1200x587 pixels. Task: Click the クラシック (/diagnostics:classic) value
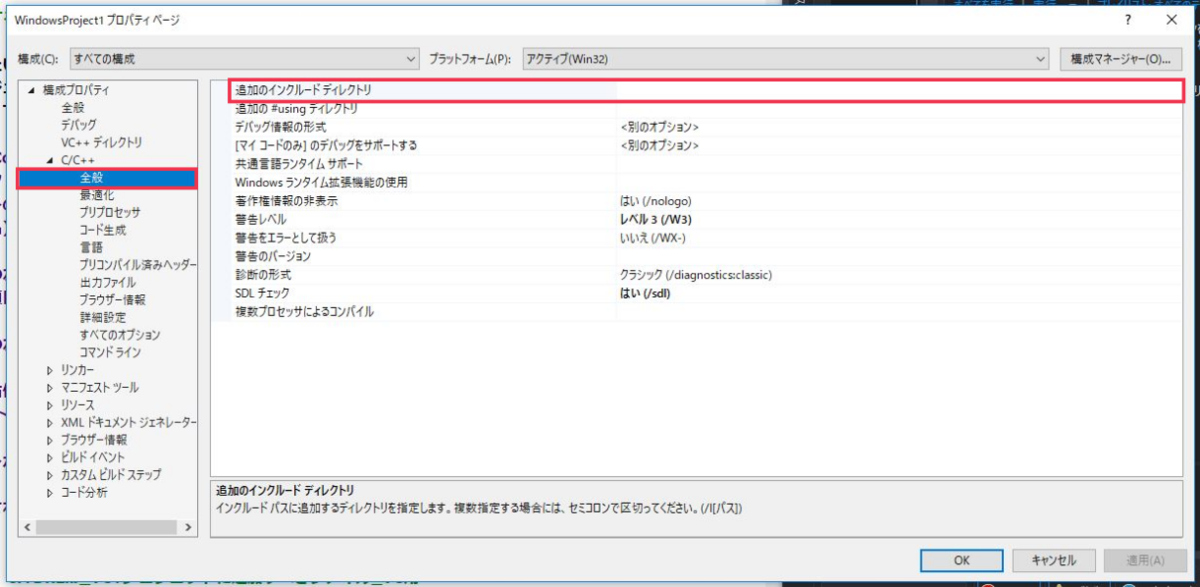tap(695, 275)
